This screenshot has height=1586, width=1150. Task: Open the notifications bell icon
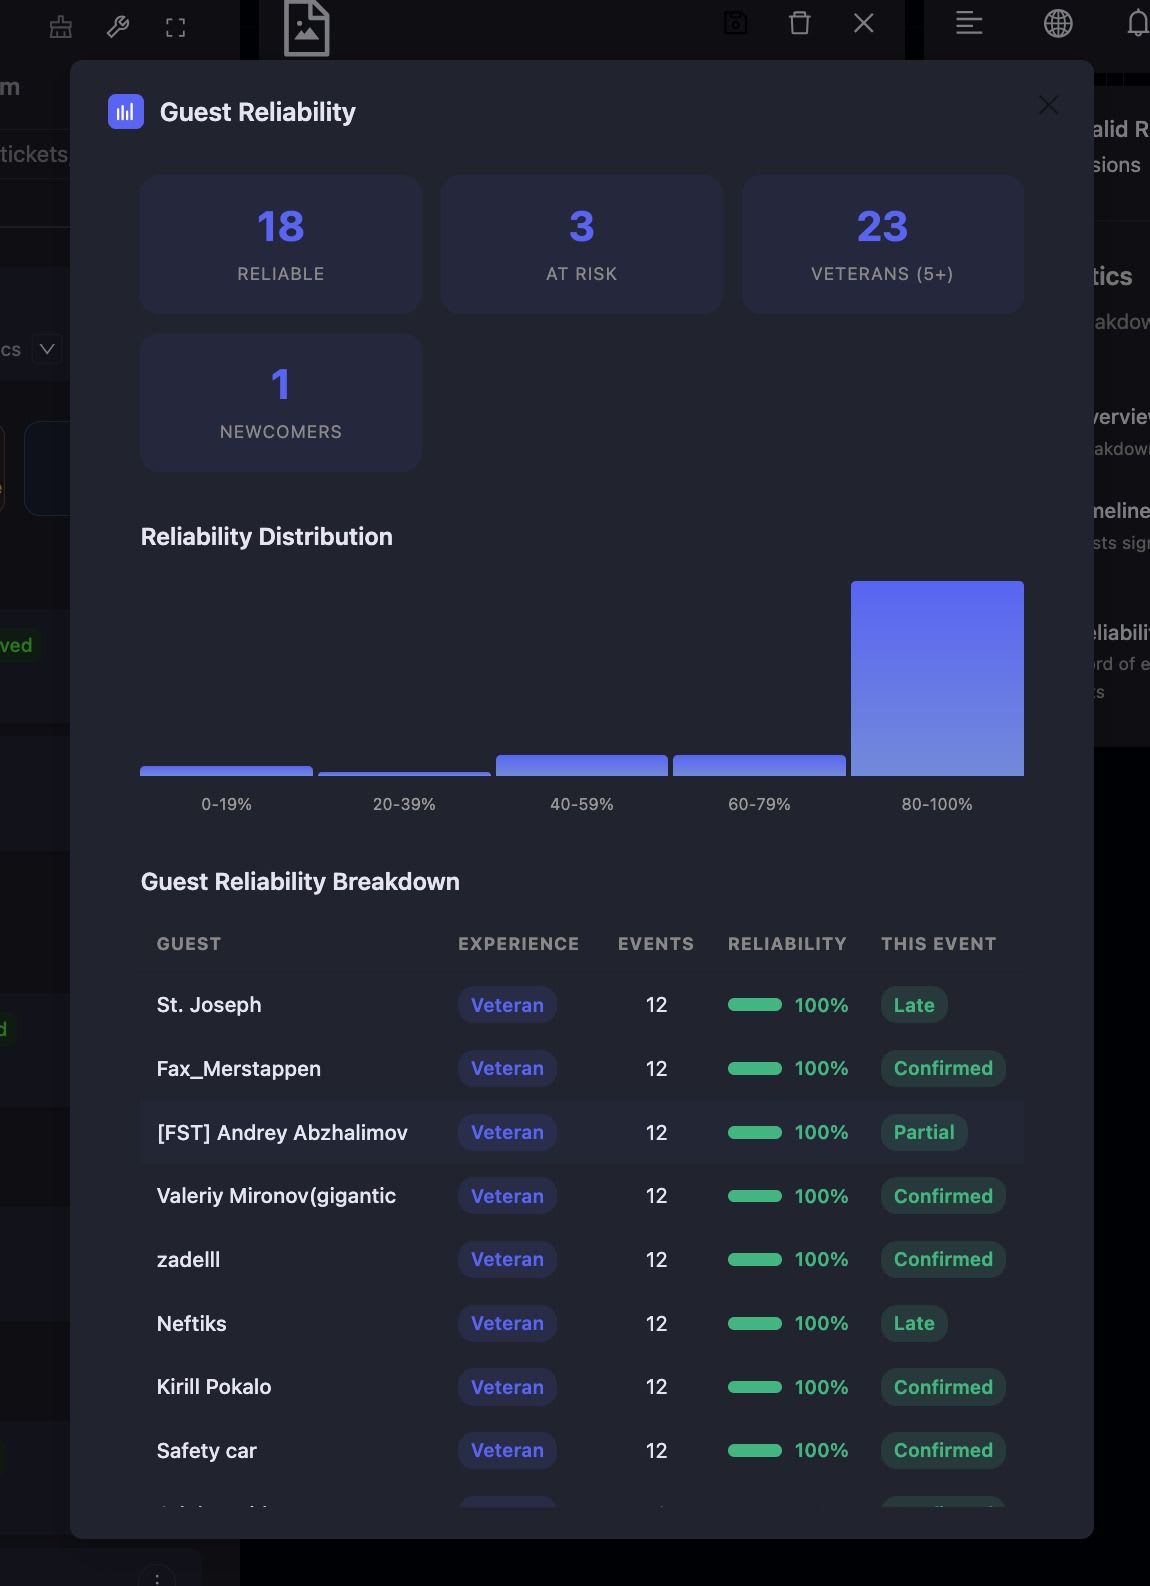click(1136, 23)
